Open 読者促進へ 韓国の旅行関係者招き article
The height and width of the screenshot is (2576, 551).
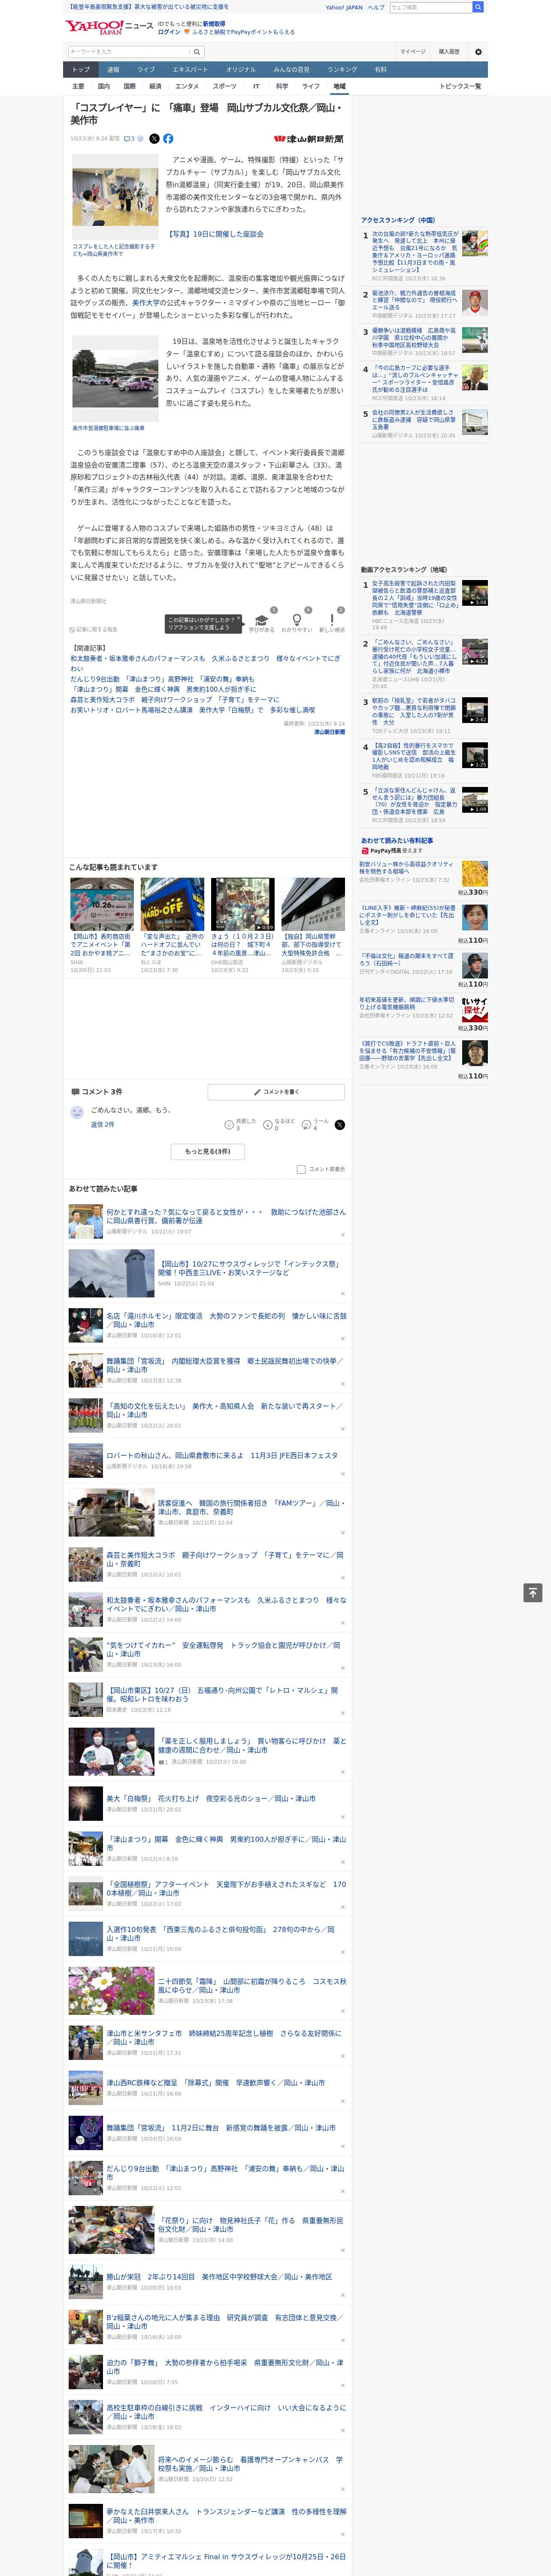[252, 1507]
